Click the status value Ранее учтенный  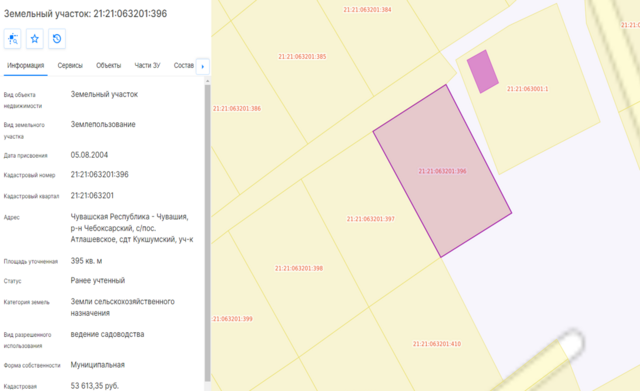tap(98, 280)
